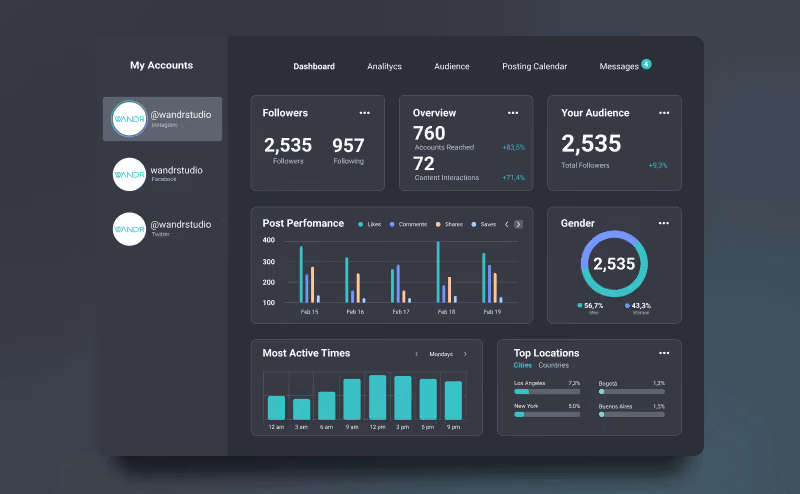Open the Top Locations card options menu
This screenshot has height=494, width=800.
pyautogui.click(x=664, y=353)
